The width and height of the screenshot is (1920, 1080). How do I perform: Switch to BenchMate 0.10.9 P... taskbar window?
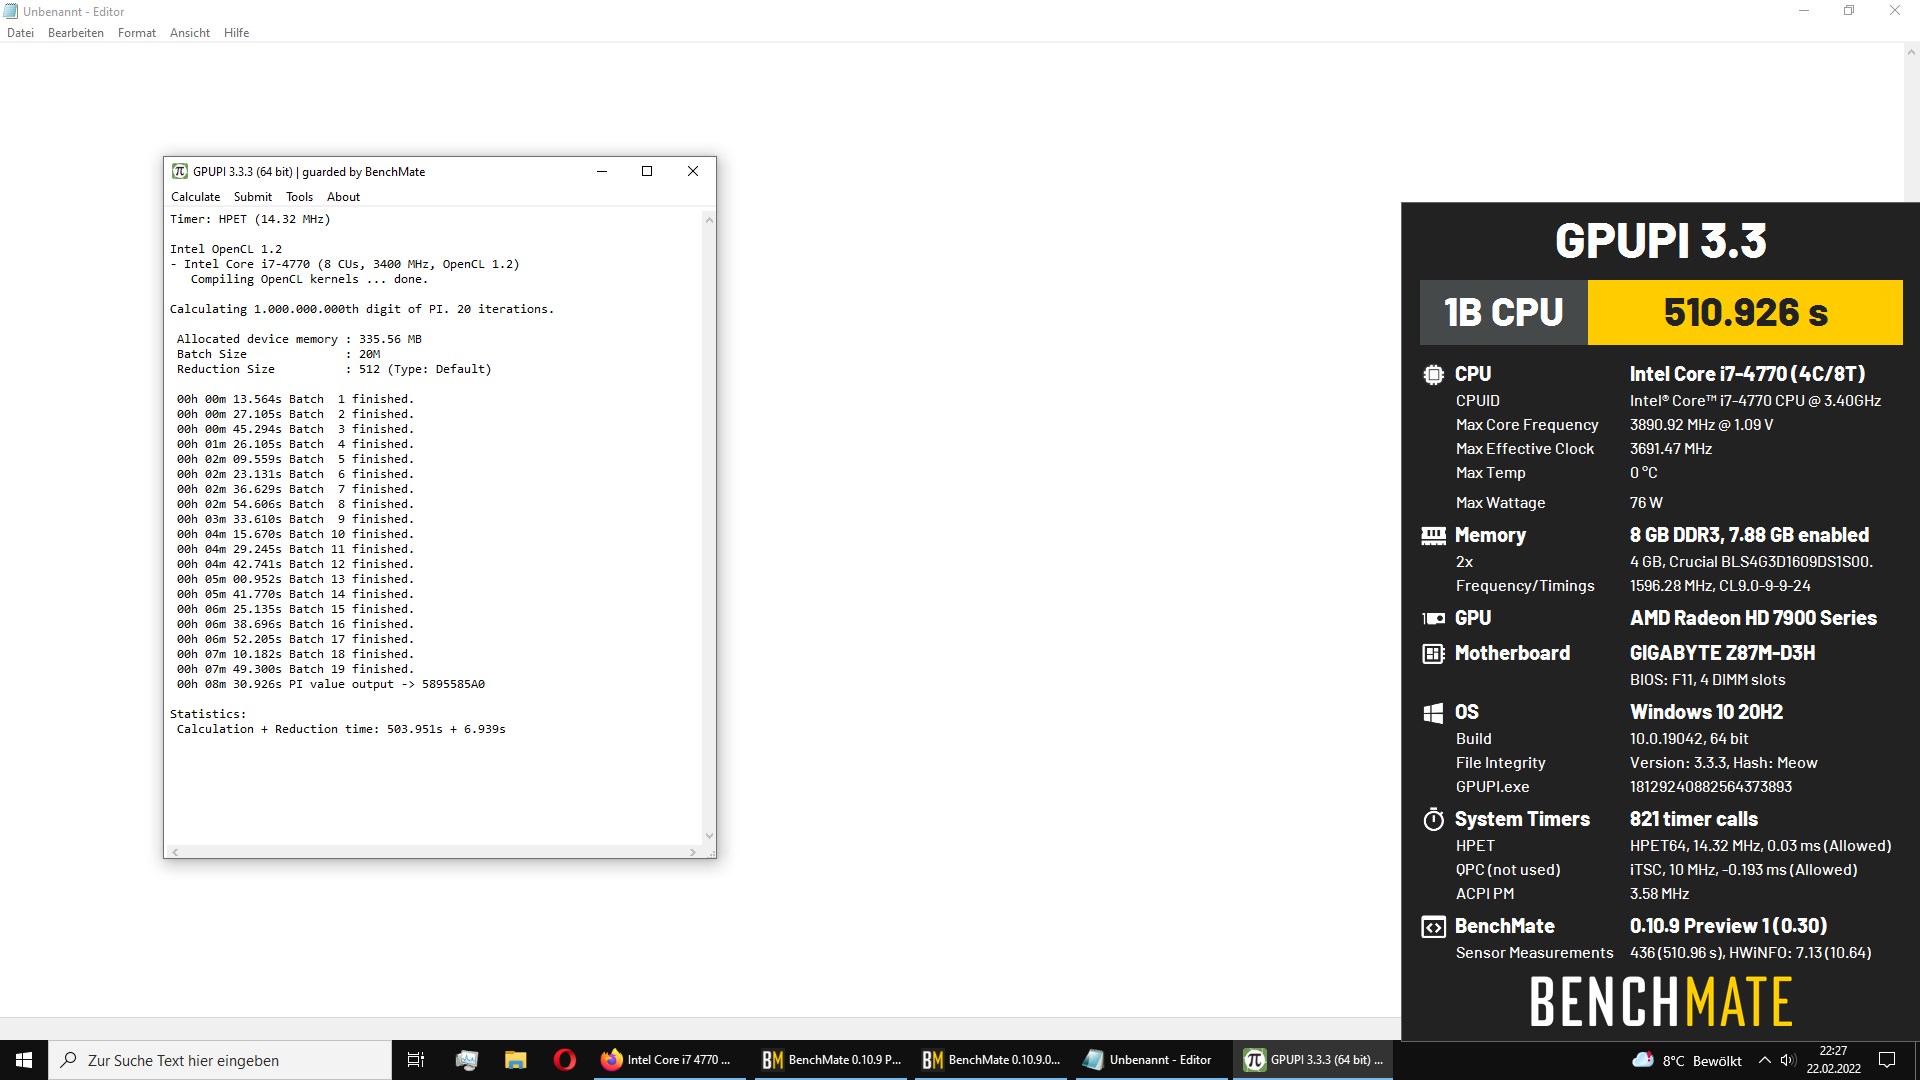[829, 1060]
